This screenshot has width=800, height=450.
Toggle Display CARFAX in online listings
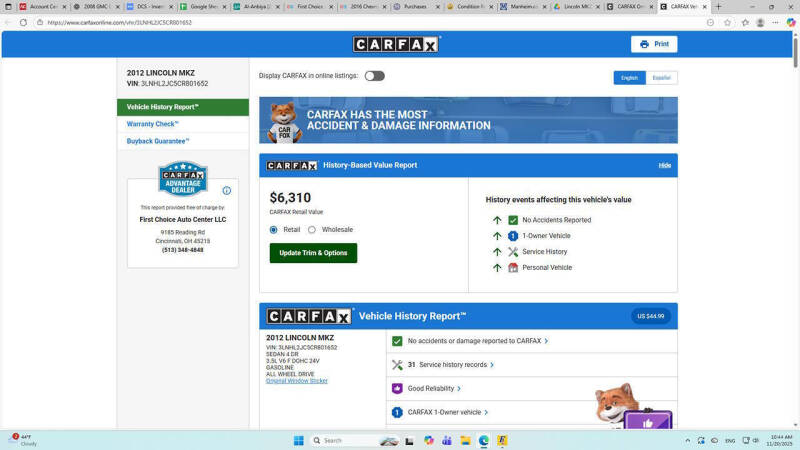pyautogui.click(x=374, y=76)
